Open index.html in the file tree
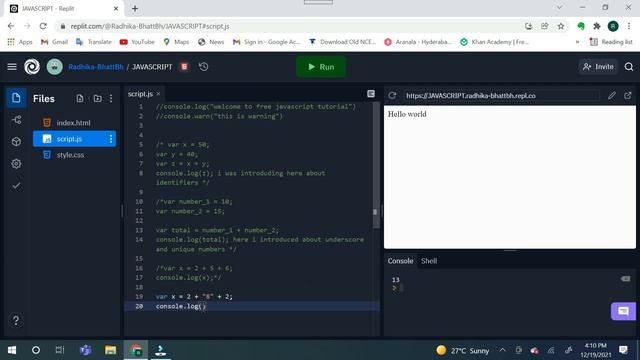 pos(73,122)
